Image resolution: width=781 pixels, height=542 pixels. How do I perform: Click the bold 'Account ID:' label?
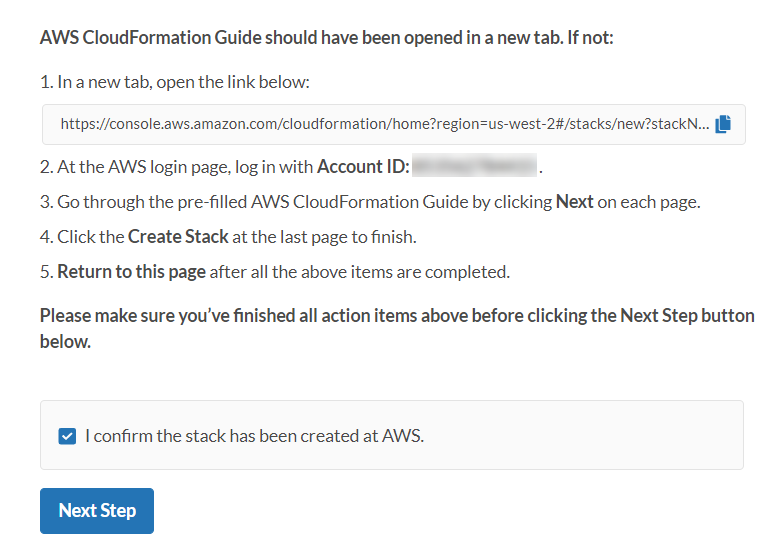363,166
